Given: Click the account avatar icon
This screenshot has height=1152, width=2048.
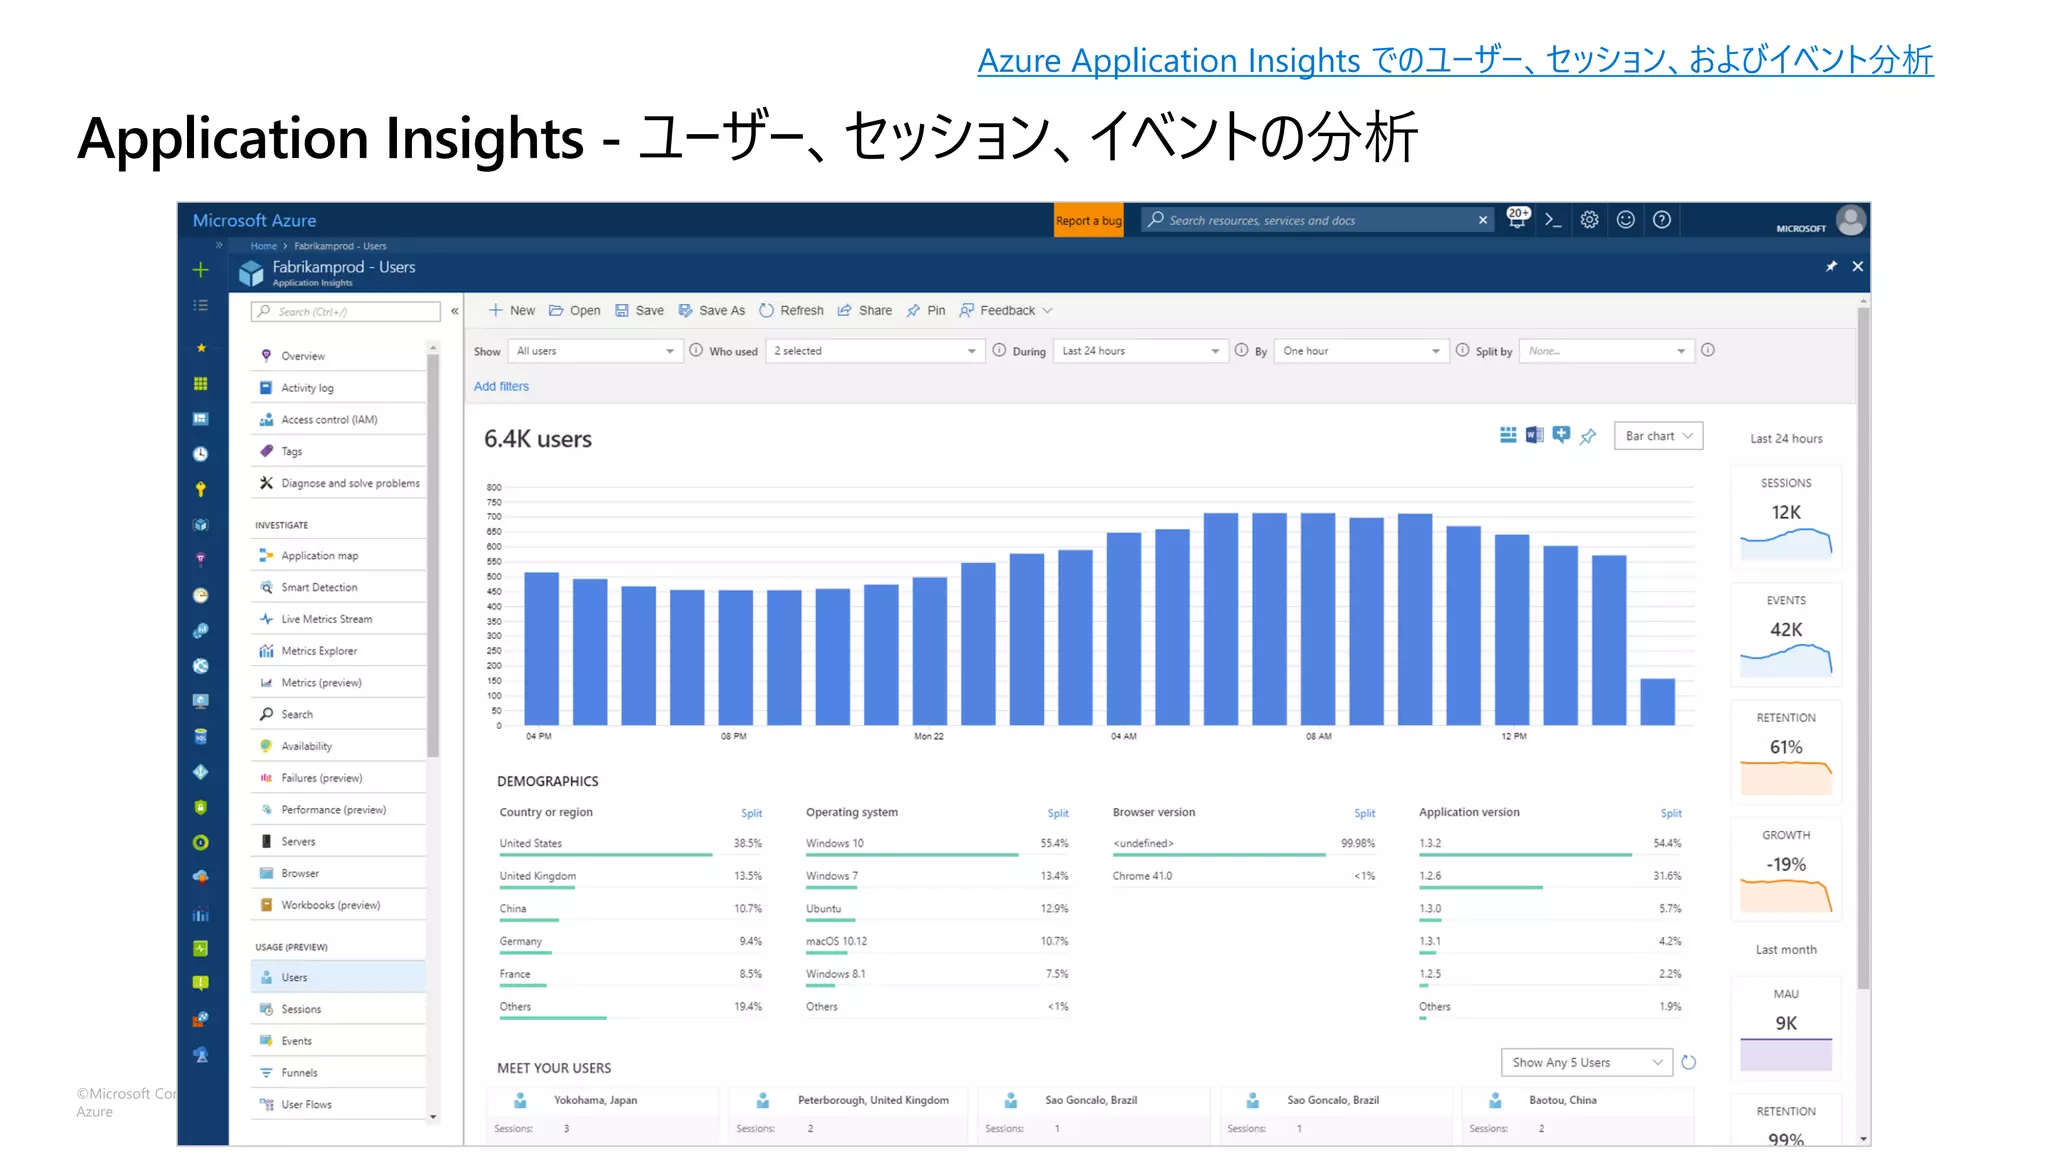Looking at the screenshot, I should click(1851, 220).
